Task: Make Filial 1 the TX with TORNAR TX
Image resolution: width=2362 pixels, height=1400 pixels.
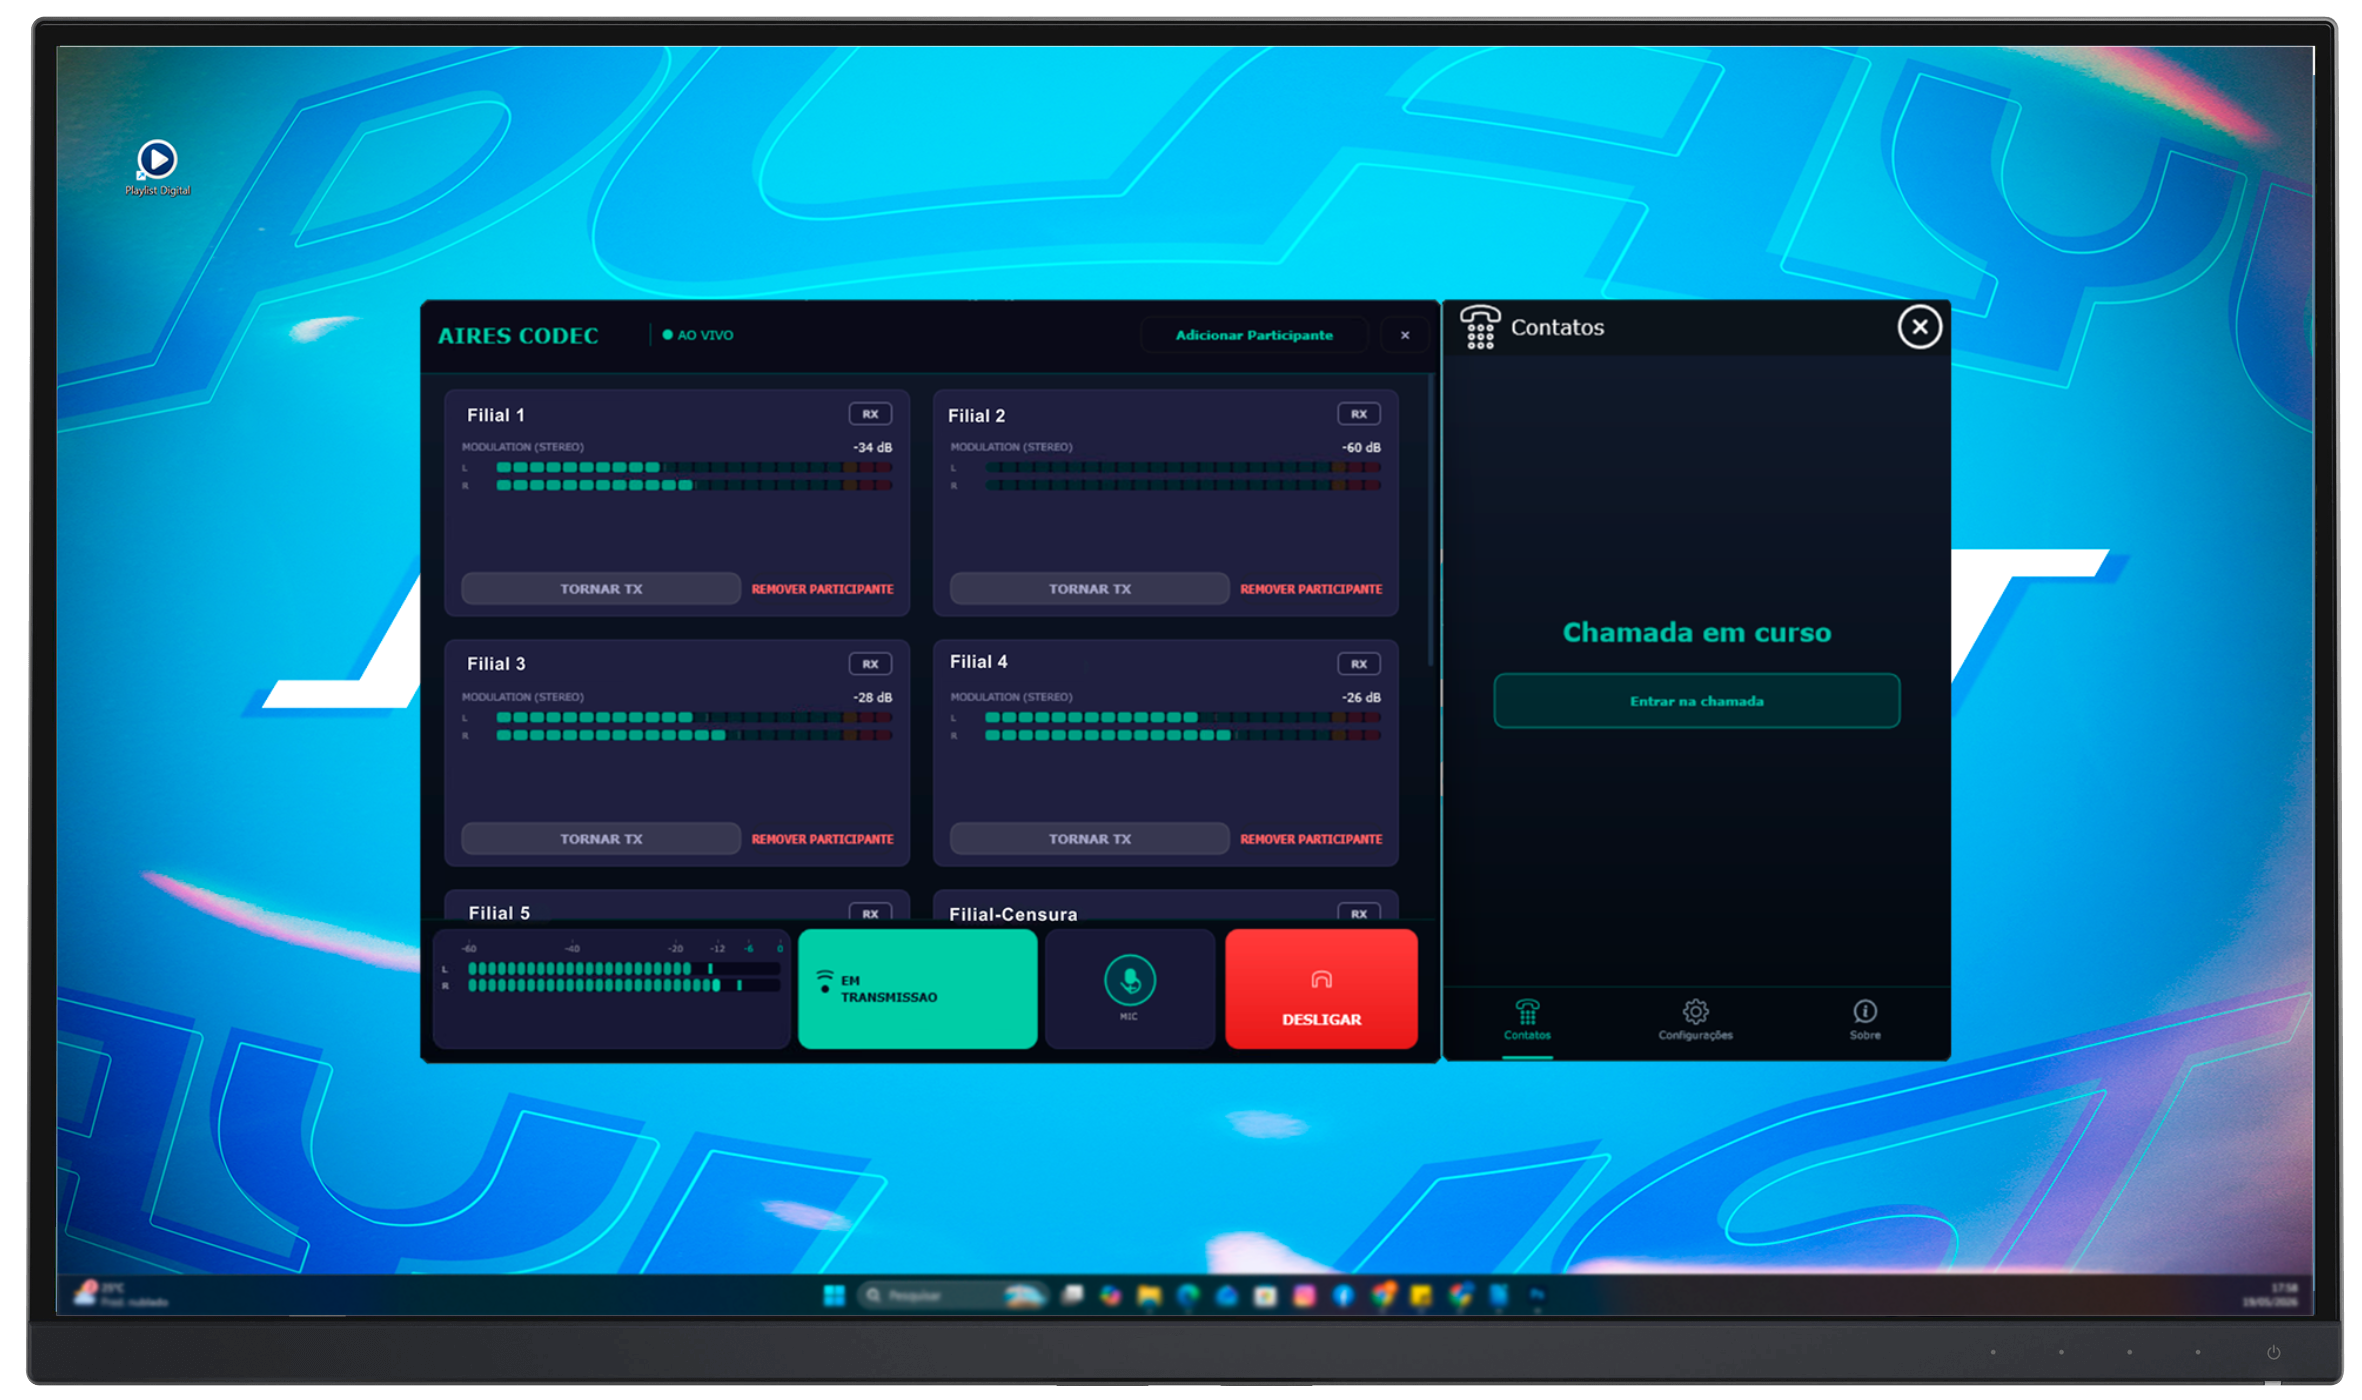Action: [x=601, y=589]
